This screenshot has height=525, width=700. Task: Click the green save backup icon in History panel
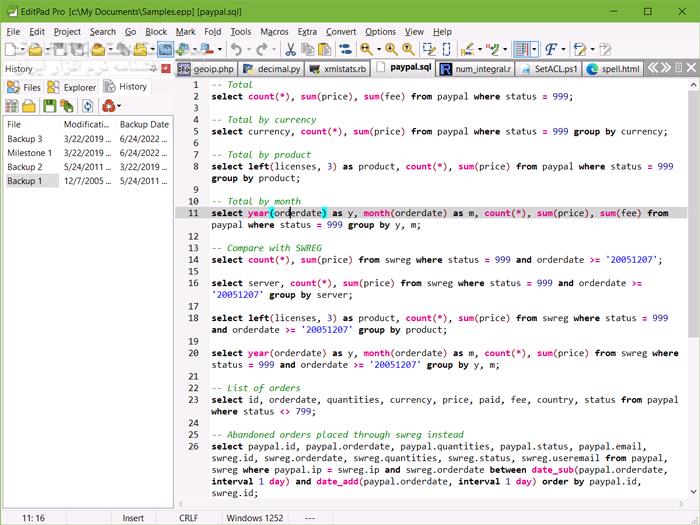(50, 106)
